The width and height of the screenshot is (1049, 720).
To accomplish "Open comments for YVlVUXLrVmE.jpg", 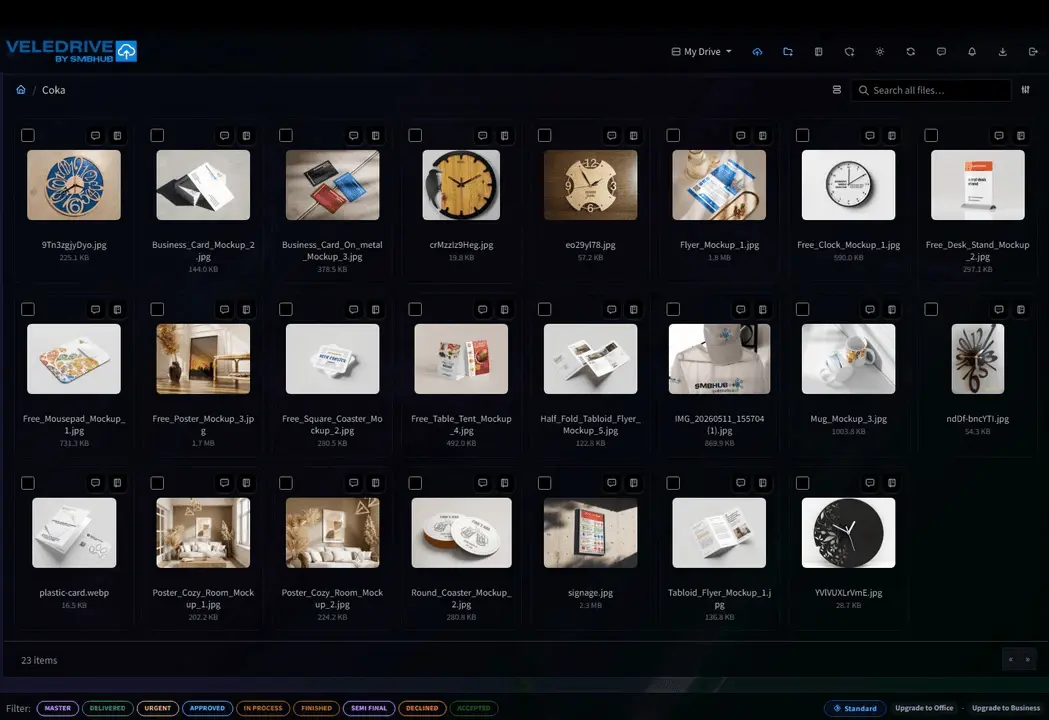I will point(870,483).
